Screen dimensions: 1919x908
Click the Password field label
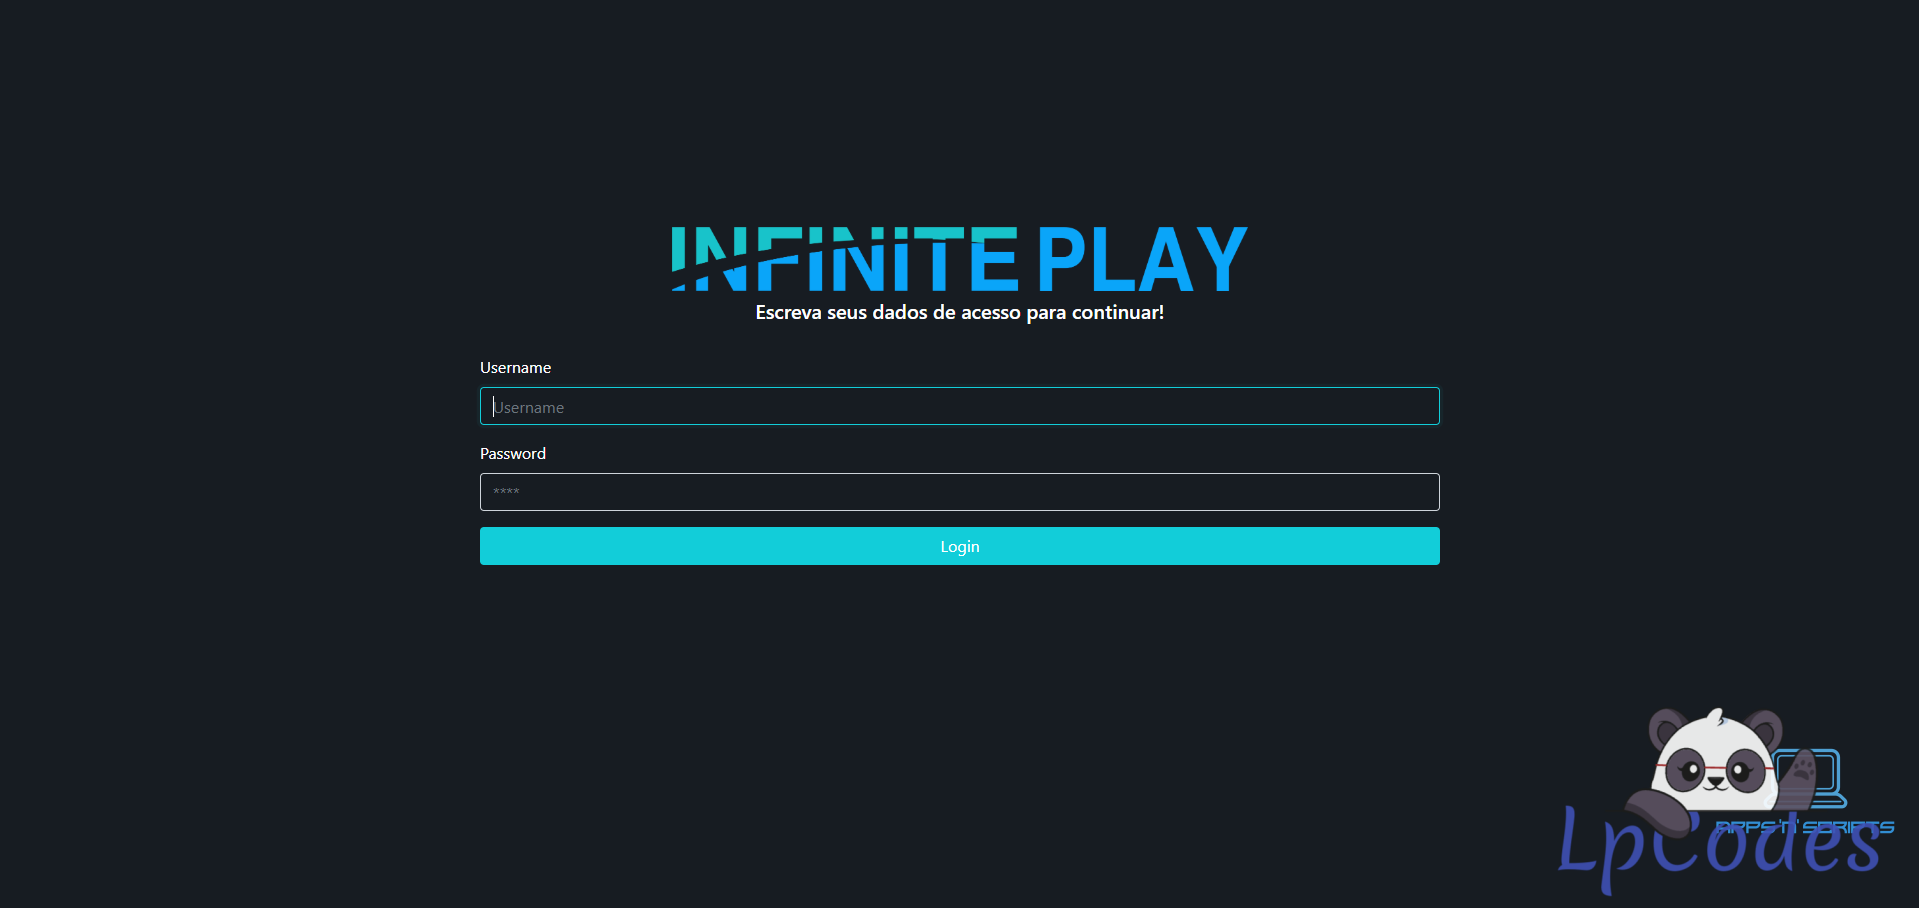pyautogui.click(x=512, y=454)
